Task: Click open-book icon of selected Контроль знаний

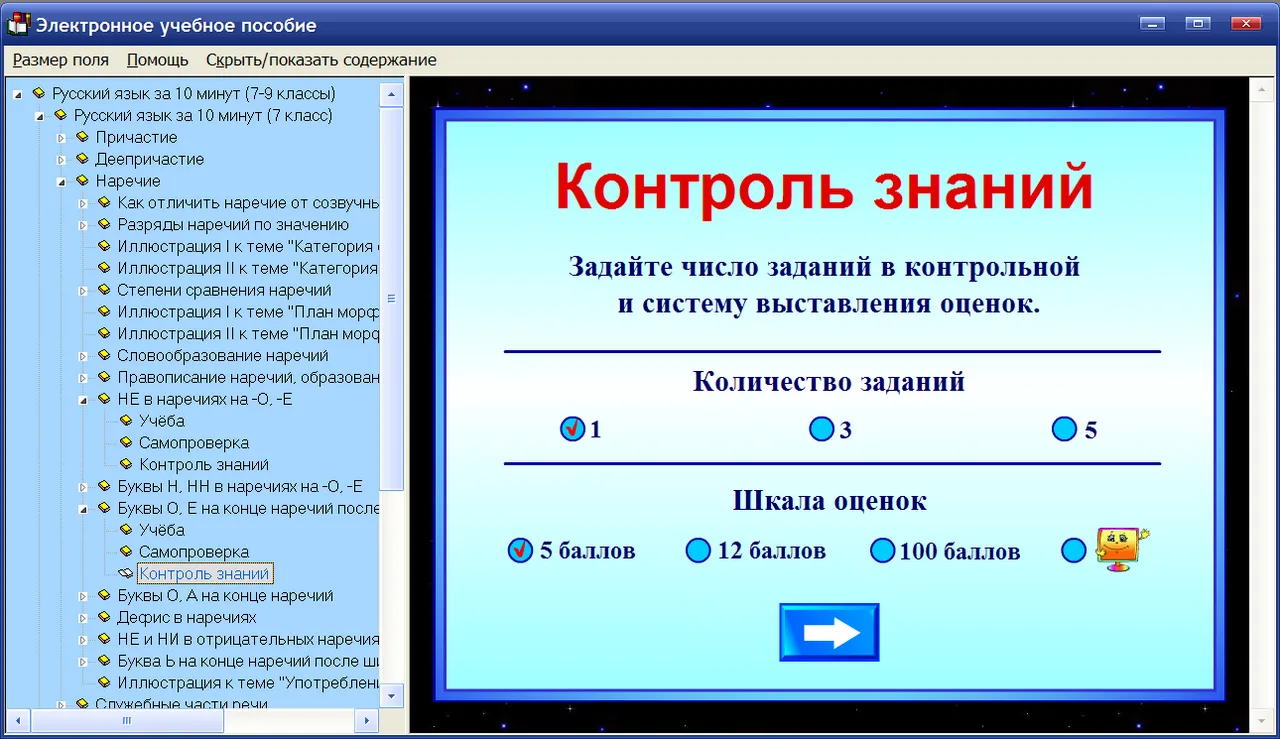Action: click(x=126, y=574)
